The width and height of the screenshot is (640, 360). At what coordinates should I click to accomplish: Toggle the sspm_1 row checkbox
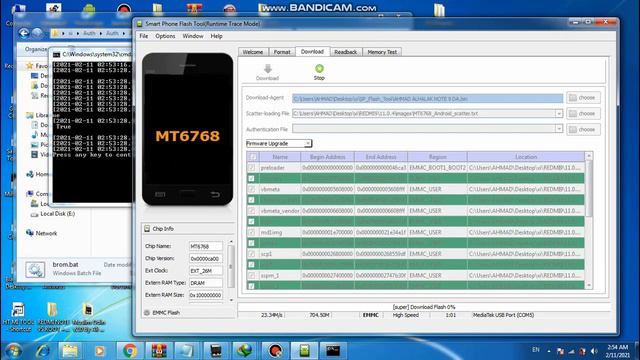tap(251, 276)
